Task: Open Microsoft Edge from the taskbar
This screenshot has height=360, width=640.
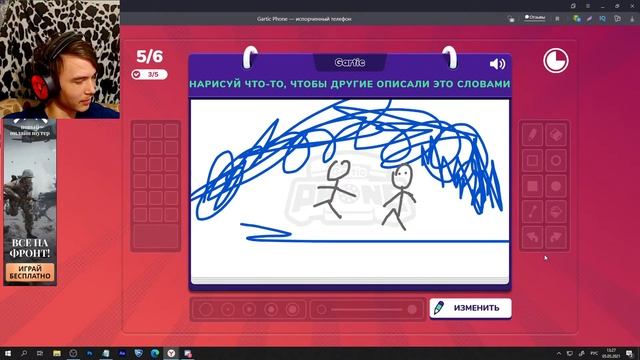Action: click(155, 353)
